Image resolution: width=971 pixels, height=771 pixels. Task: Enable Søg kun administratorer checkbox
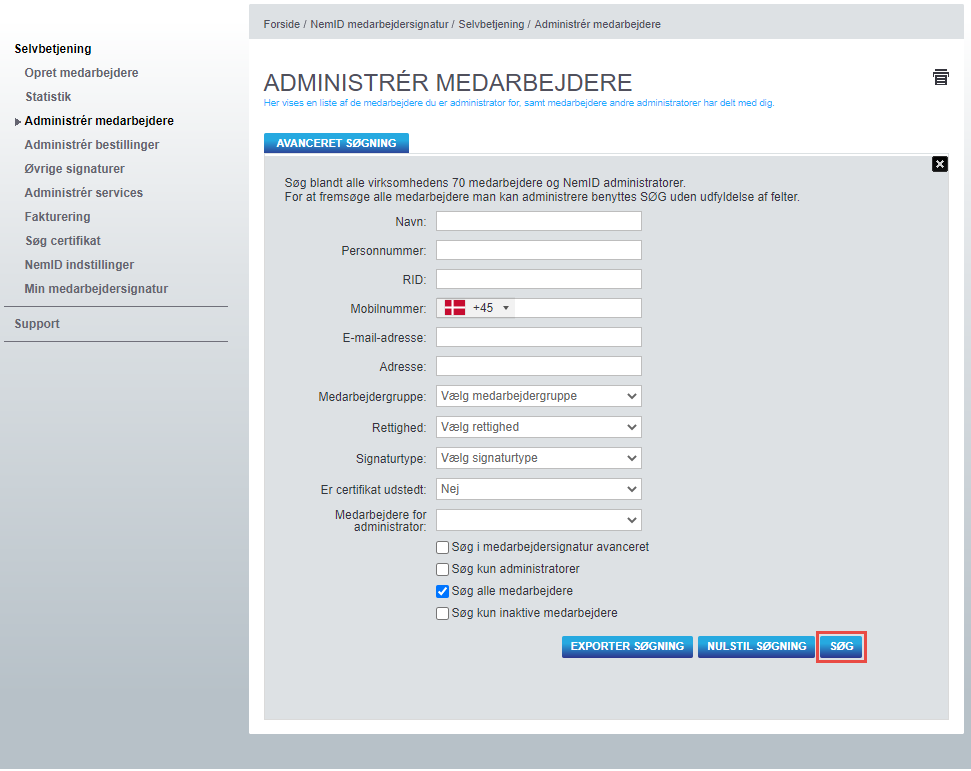[442, 569]
